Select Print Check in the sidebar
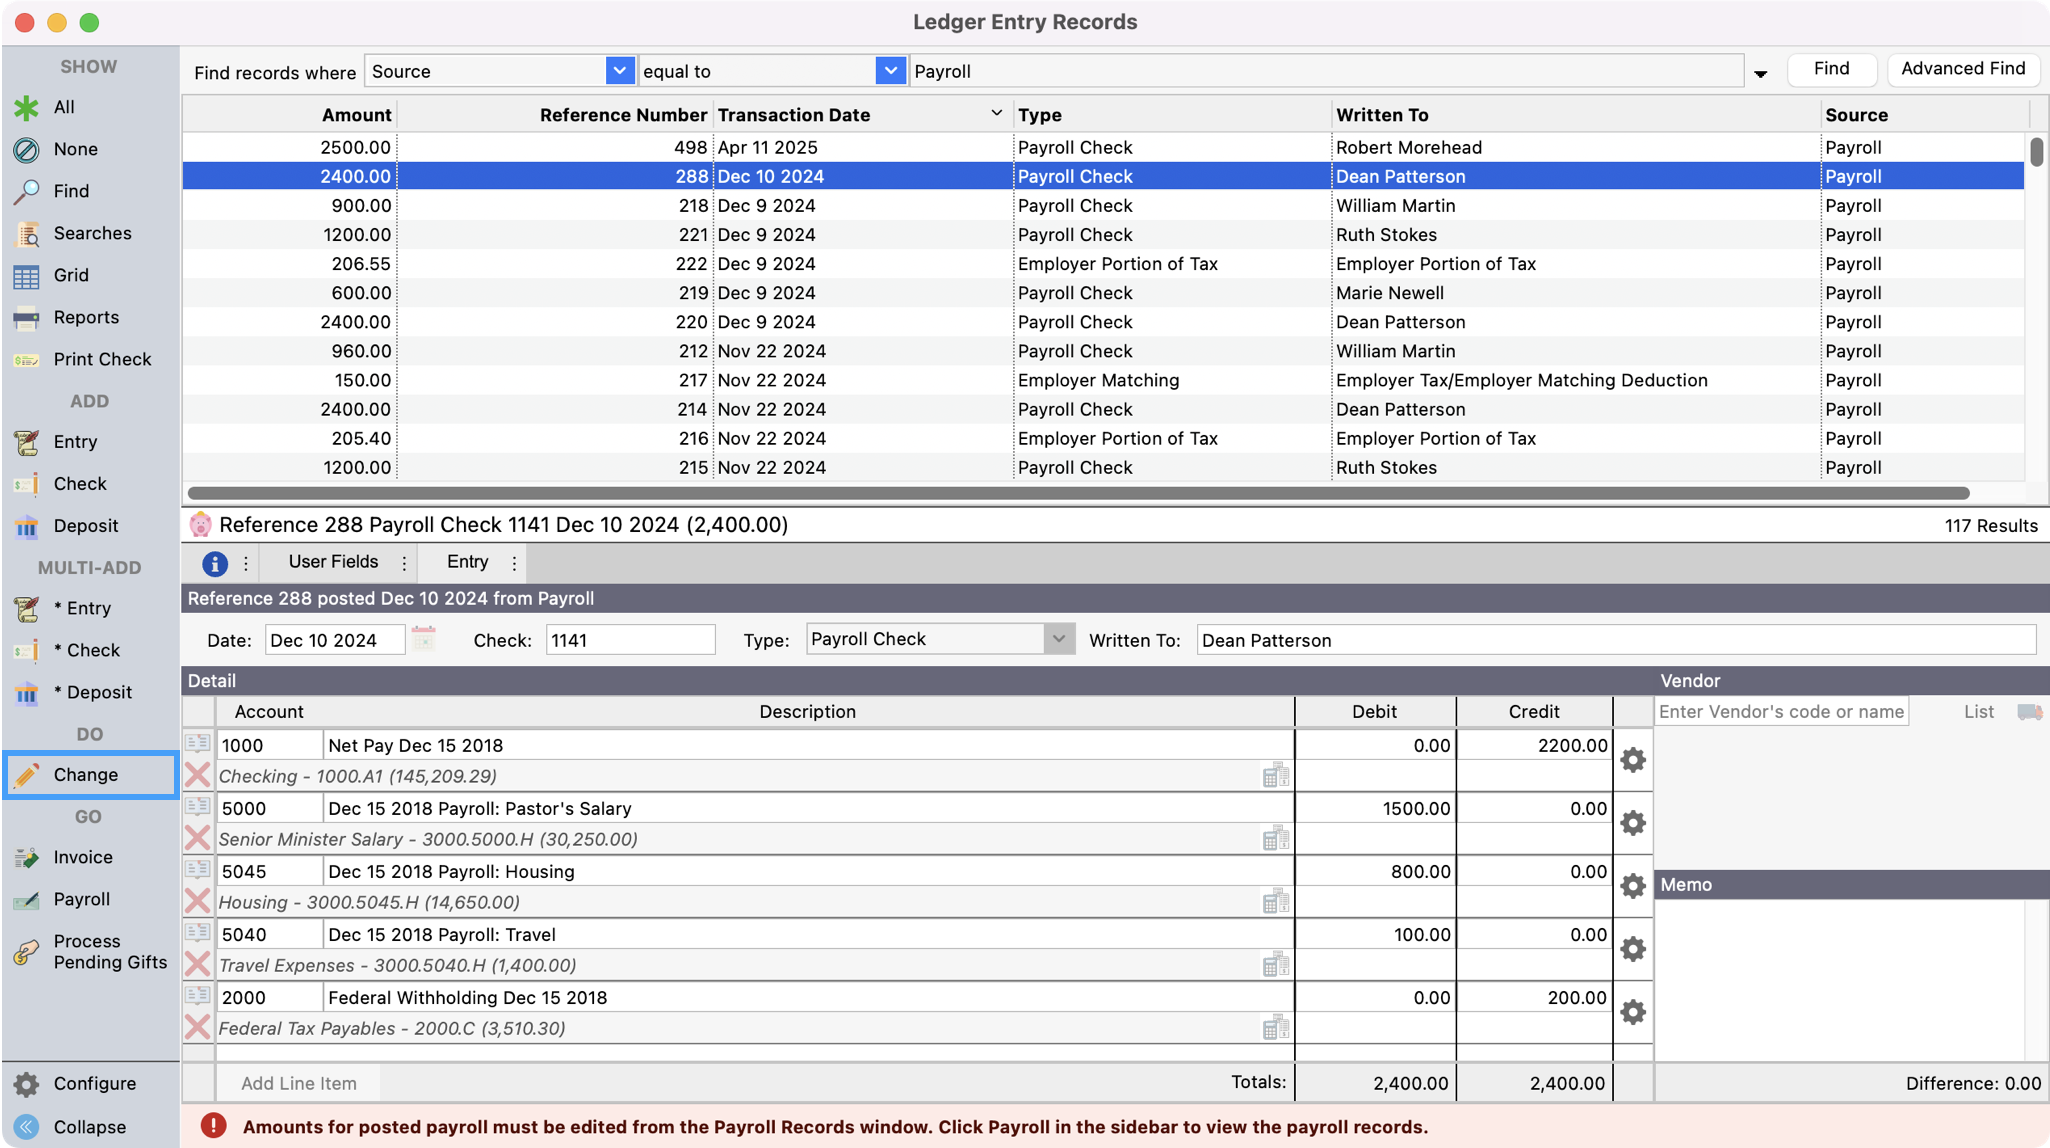Viewport: 2050px width, 1148px height. coord(102,359)
